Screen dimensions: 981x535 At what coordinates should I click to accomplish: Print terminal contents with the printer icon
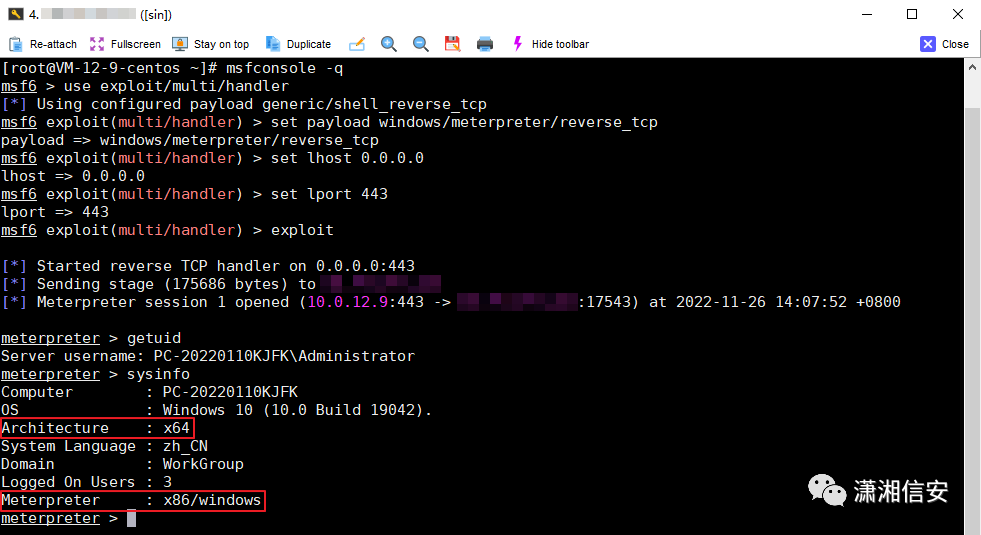point(485,44)
